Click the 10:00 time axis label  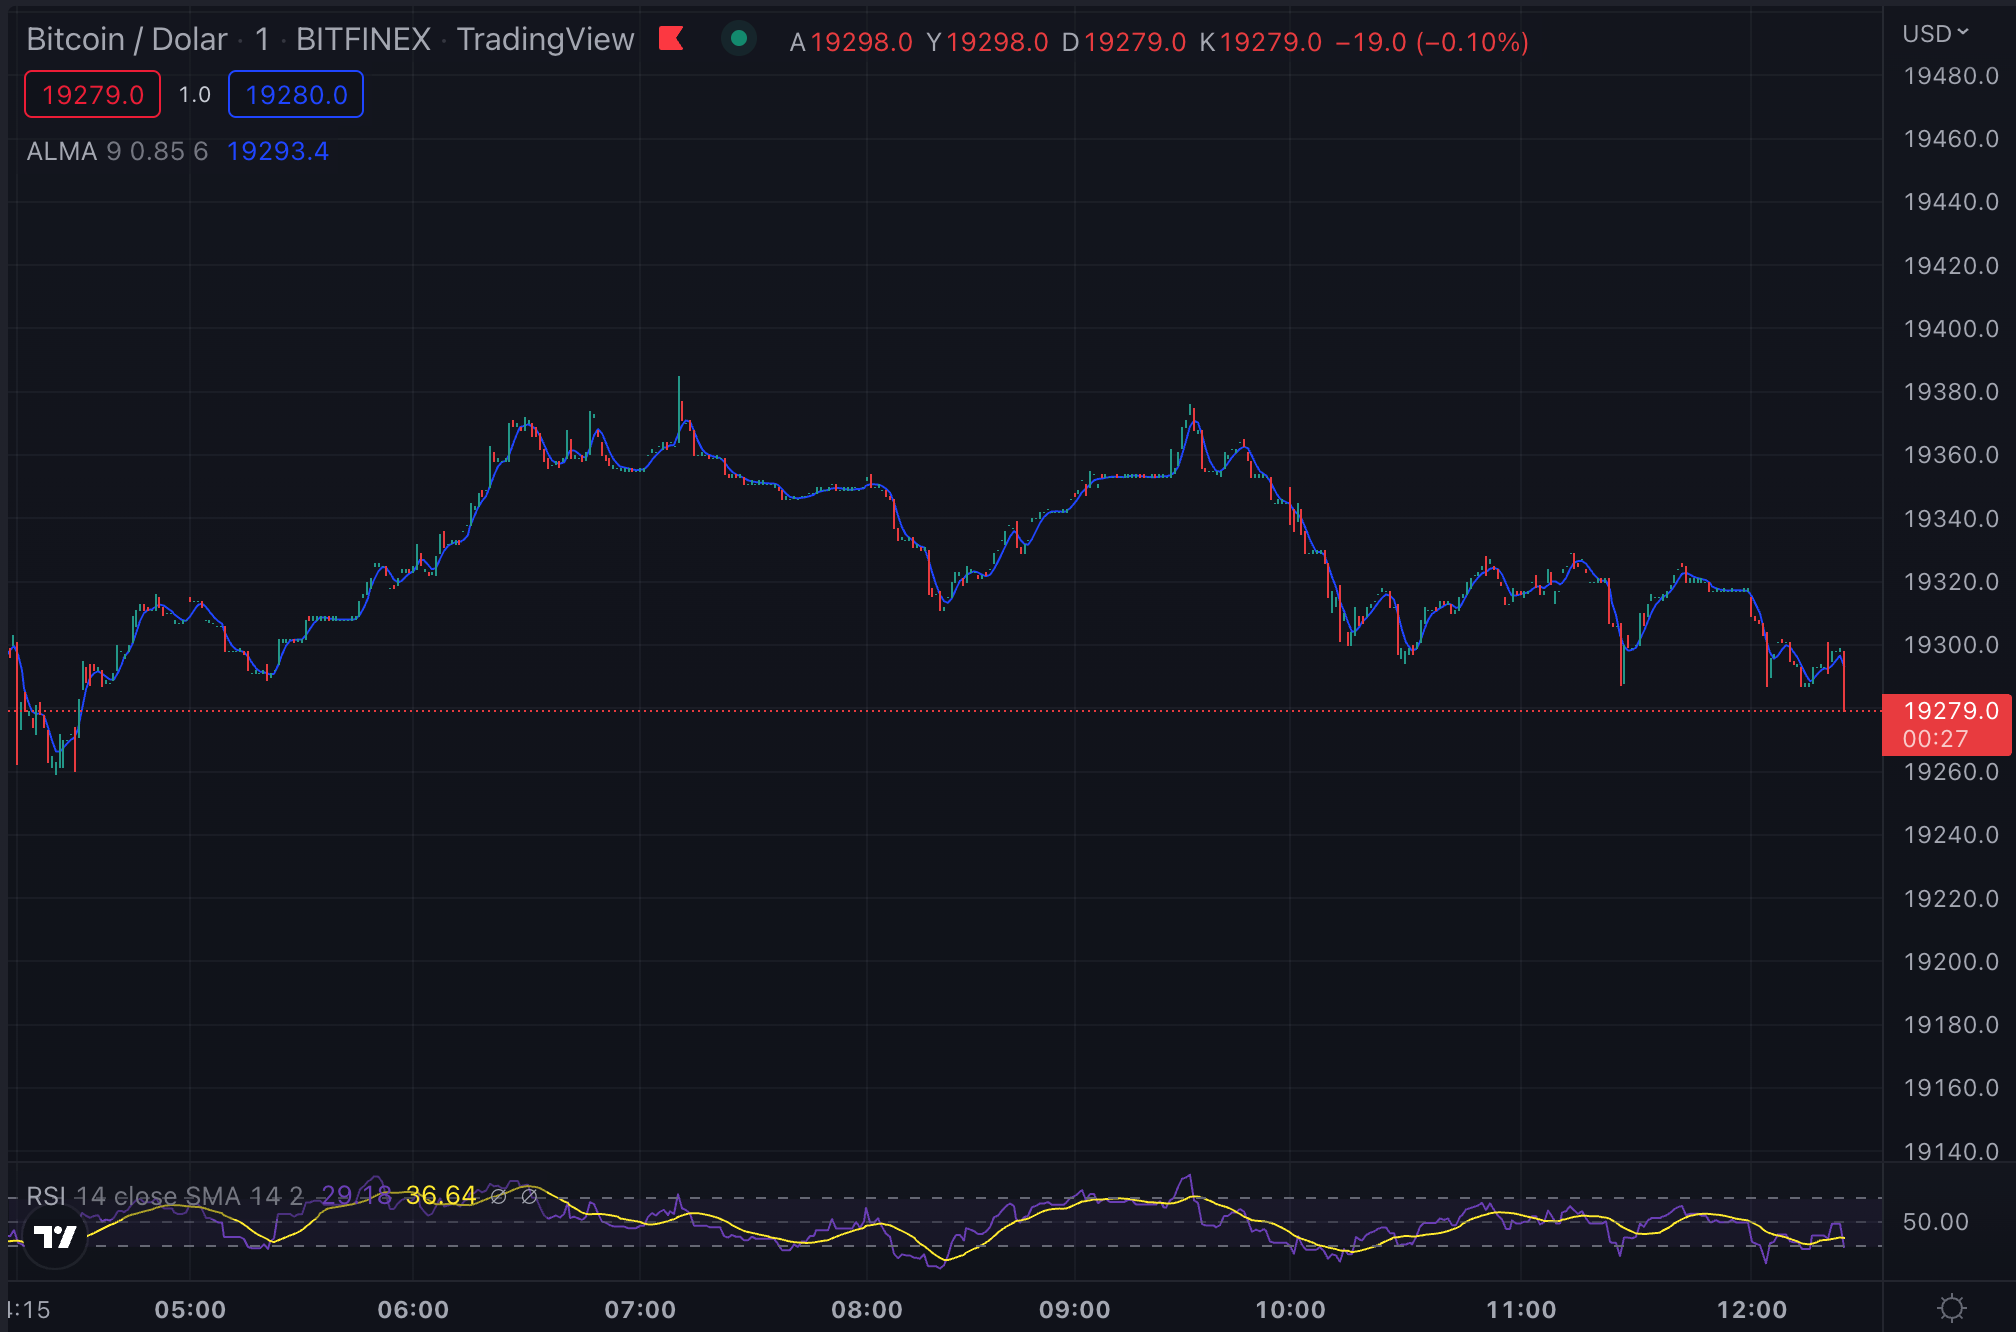pos(1290,1310)
